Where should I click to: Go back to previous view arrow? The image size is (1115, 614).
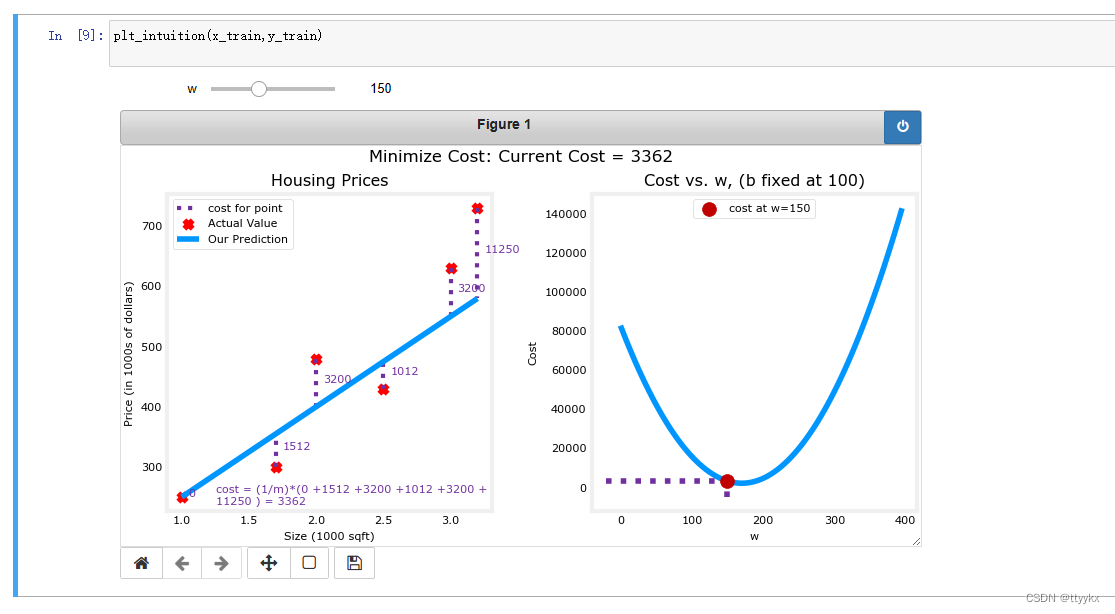pos(182,563)
